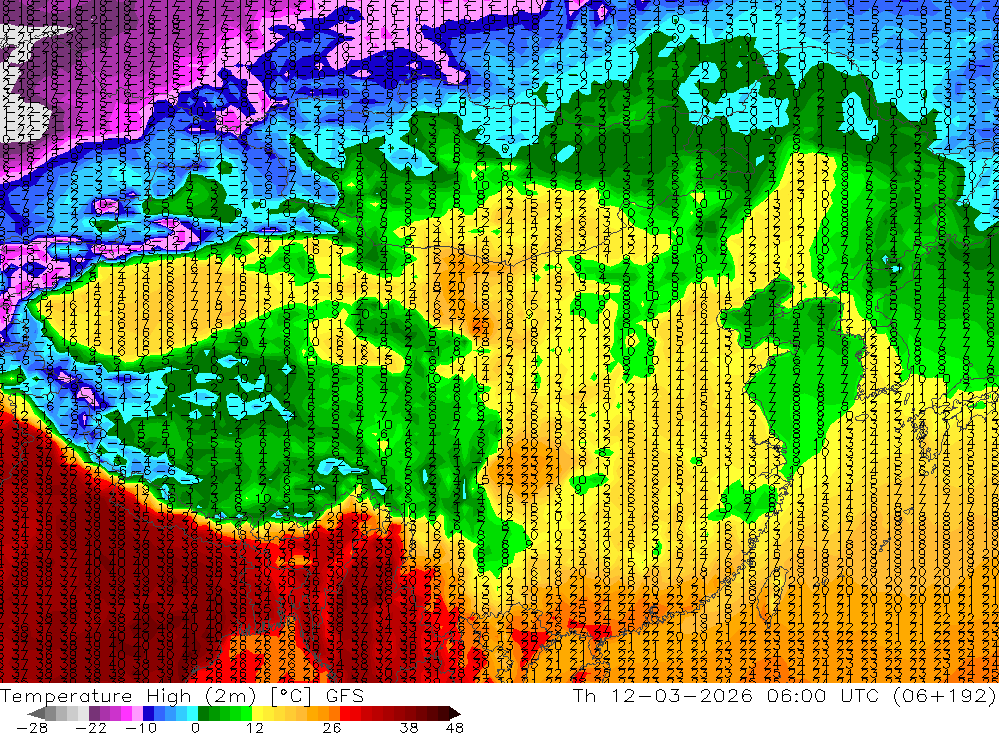This screenshot has width=1000, height=733.
Task: Click the 12 legend label
Action: click(254, 728)
